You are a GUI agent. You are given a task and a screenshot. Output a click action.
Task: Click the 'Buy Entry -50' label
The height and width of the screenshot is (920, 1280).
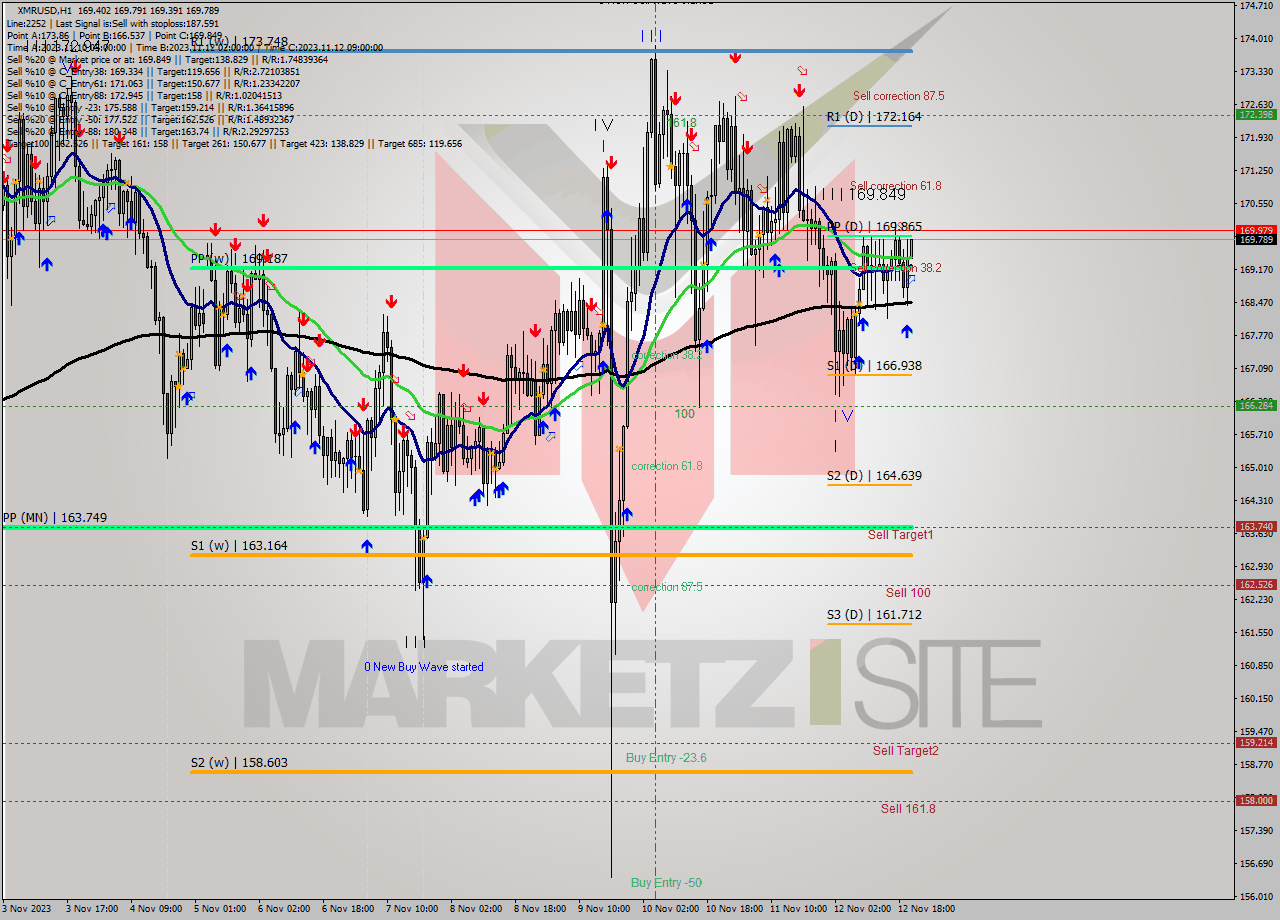point(666,883)
